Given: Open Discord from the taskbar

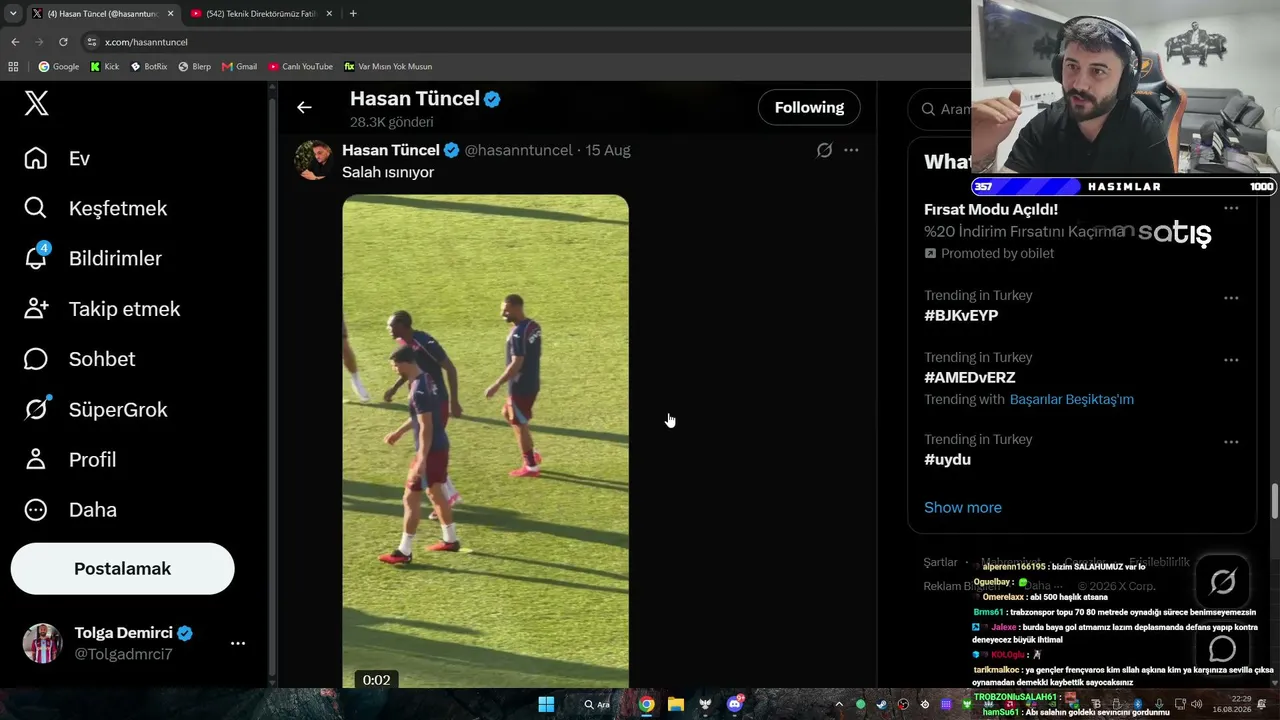Looking at the screenshot, I should point(735,704).
